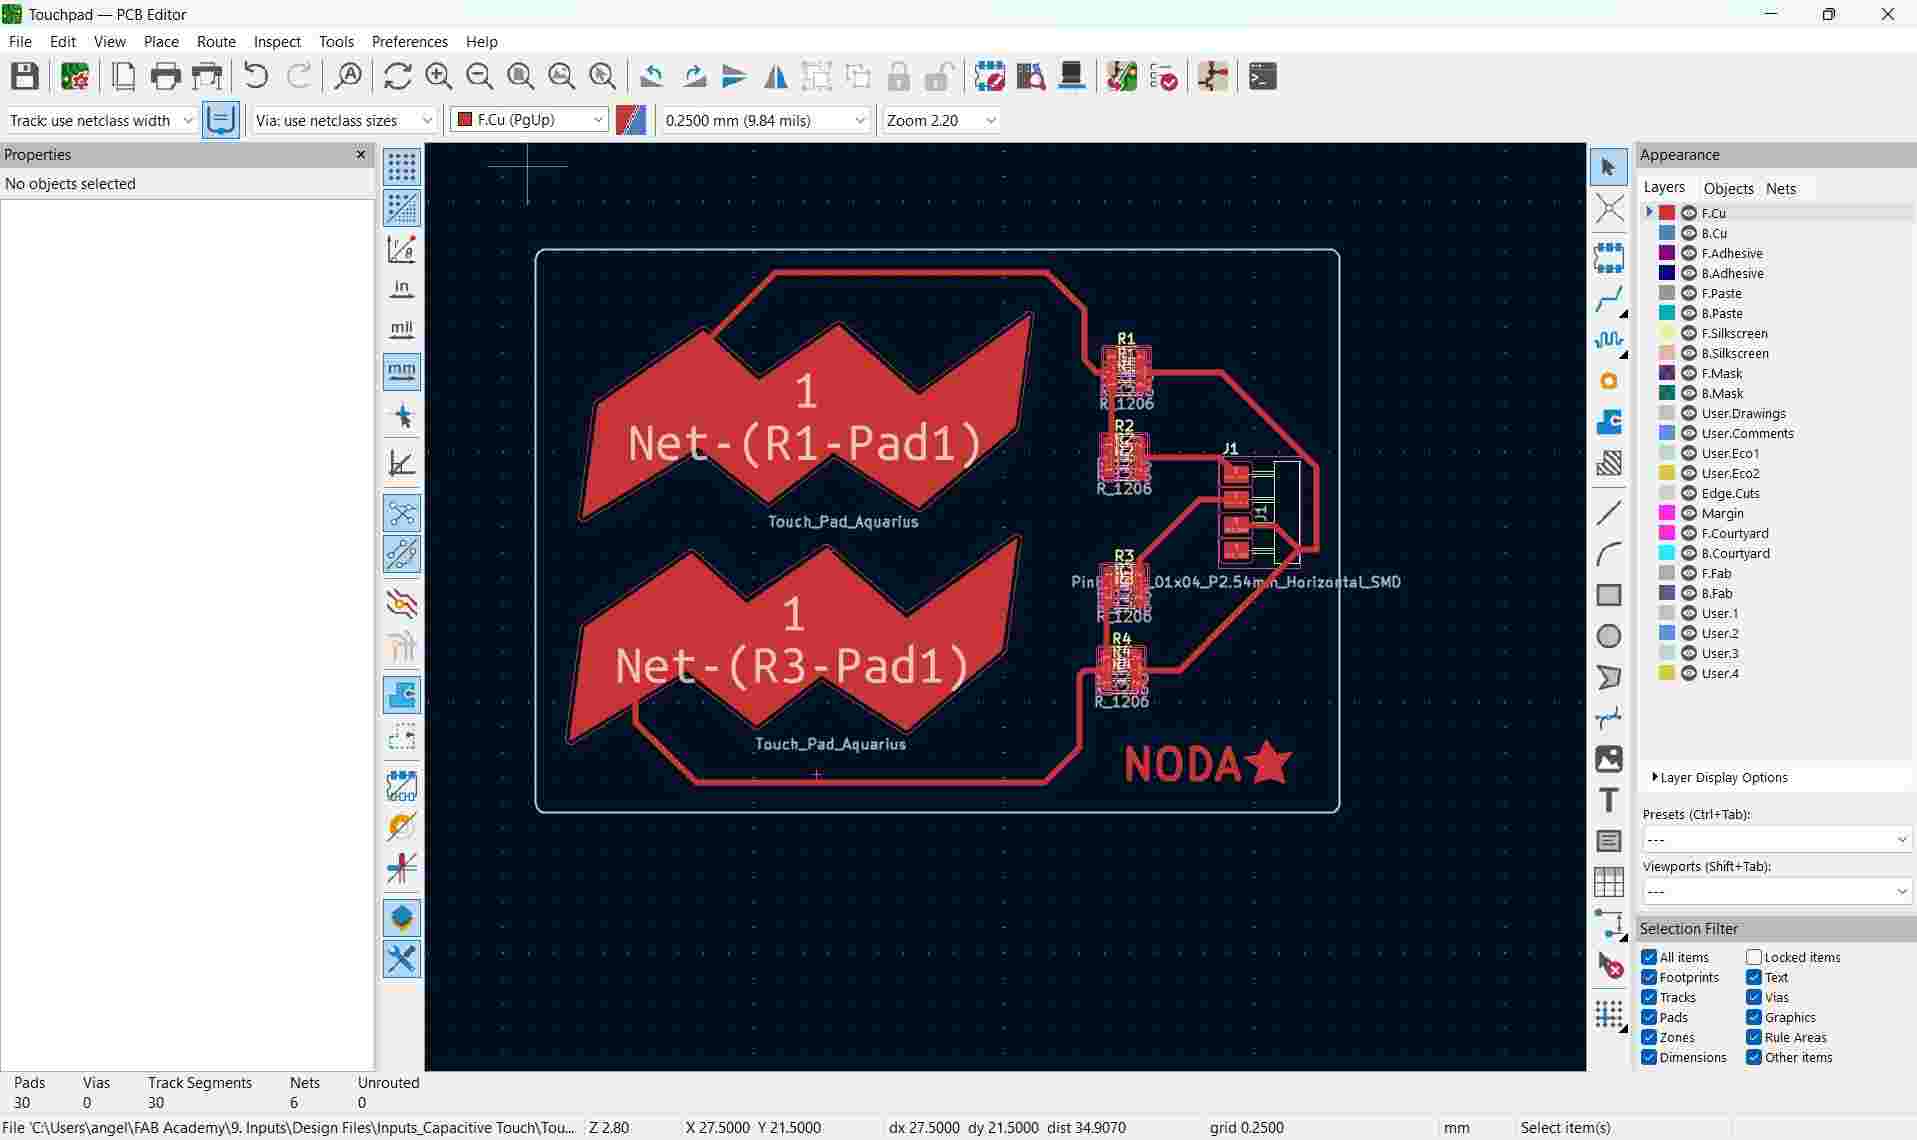The image size is (1917, 1140).
Task: Close the Properties panel
Action: (x=360, y=154)
